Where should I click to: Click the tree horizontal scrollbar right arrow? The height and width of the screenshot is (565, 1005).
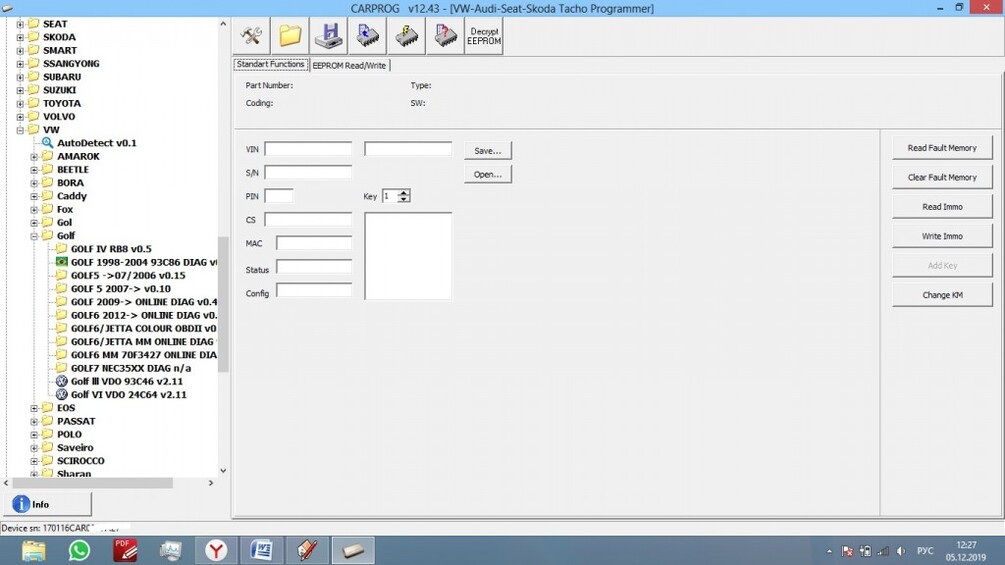click(211, 483)
